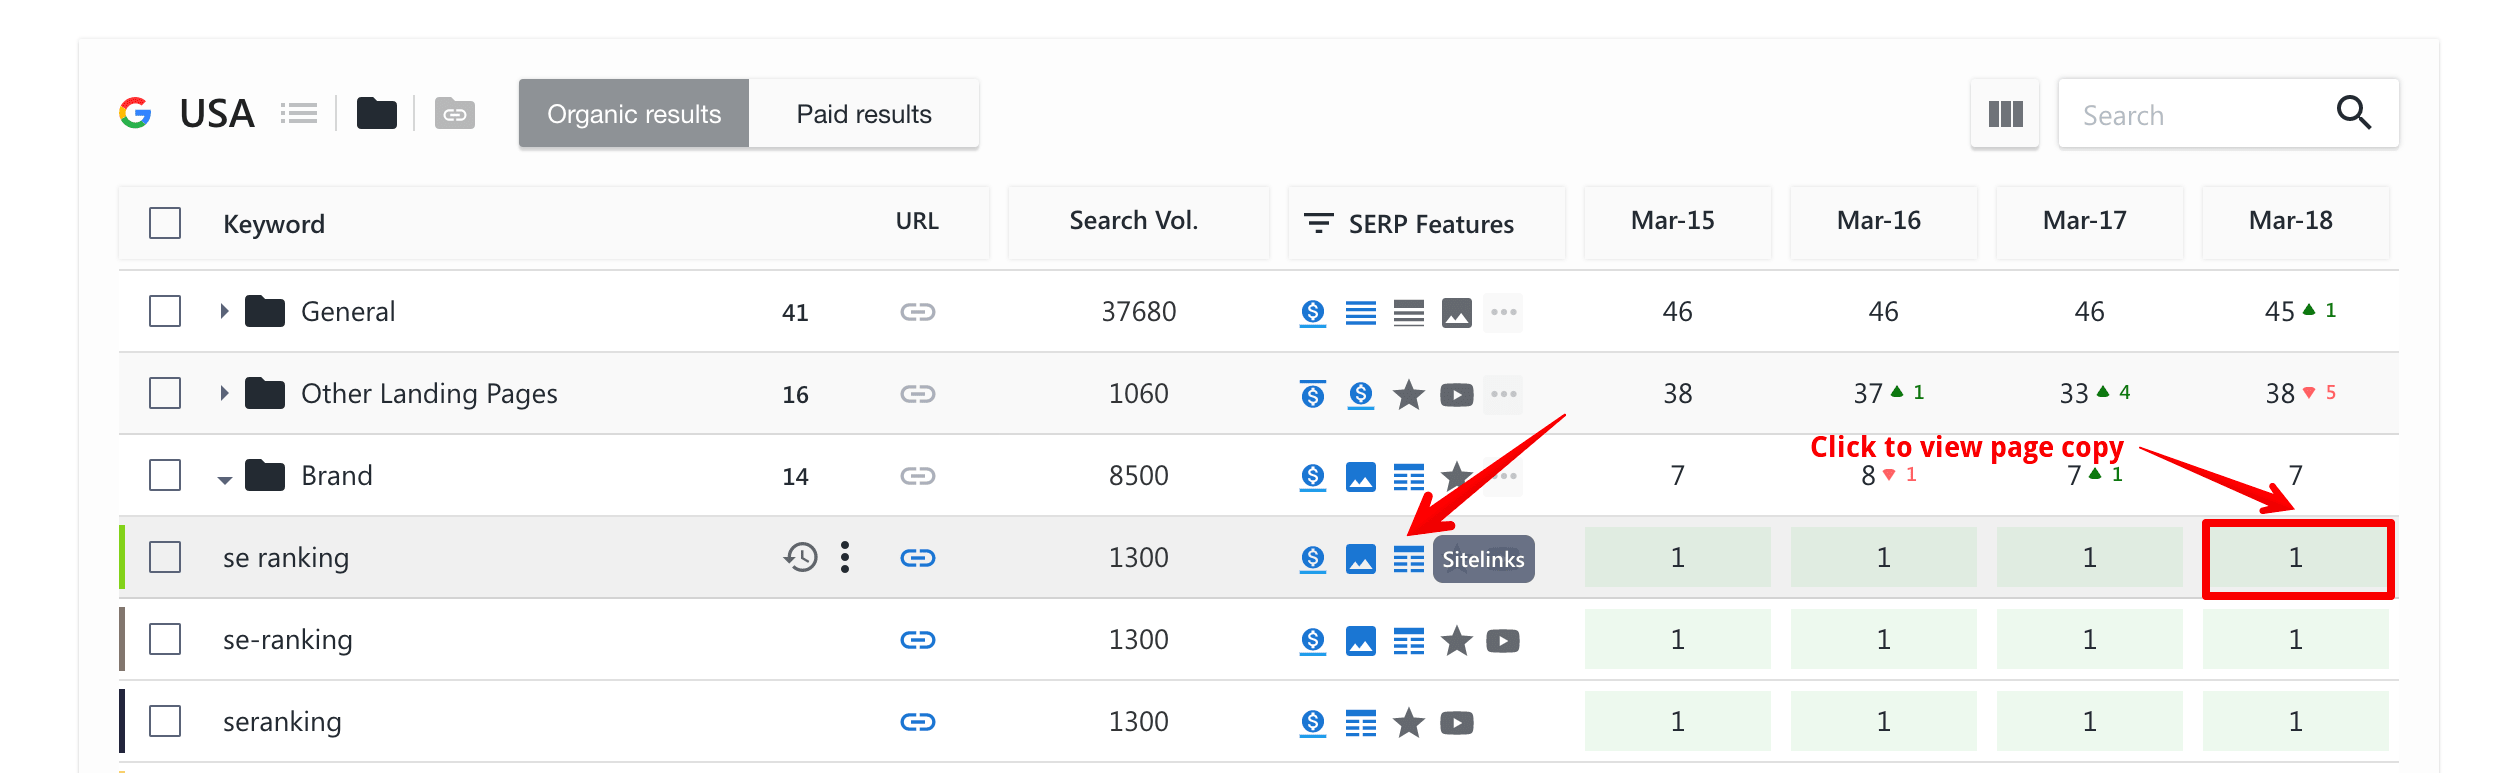The height and width of the screenshot is (773, 2514).
Task: Click Mar-18 position cell for se ranking
Action: point(2296,558)
